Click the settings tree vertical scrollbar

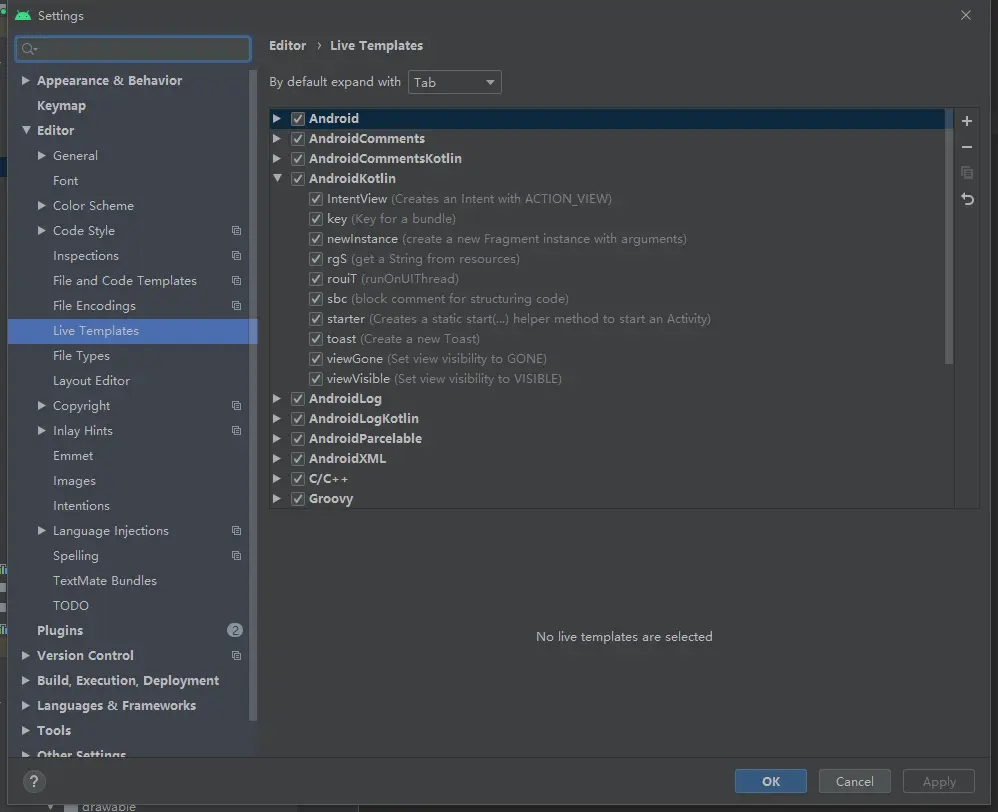click(x=253, y=395)
